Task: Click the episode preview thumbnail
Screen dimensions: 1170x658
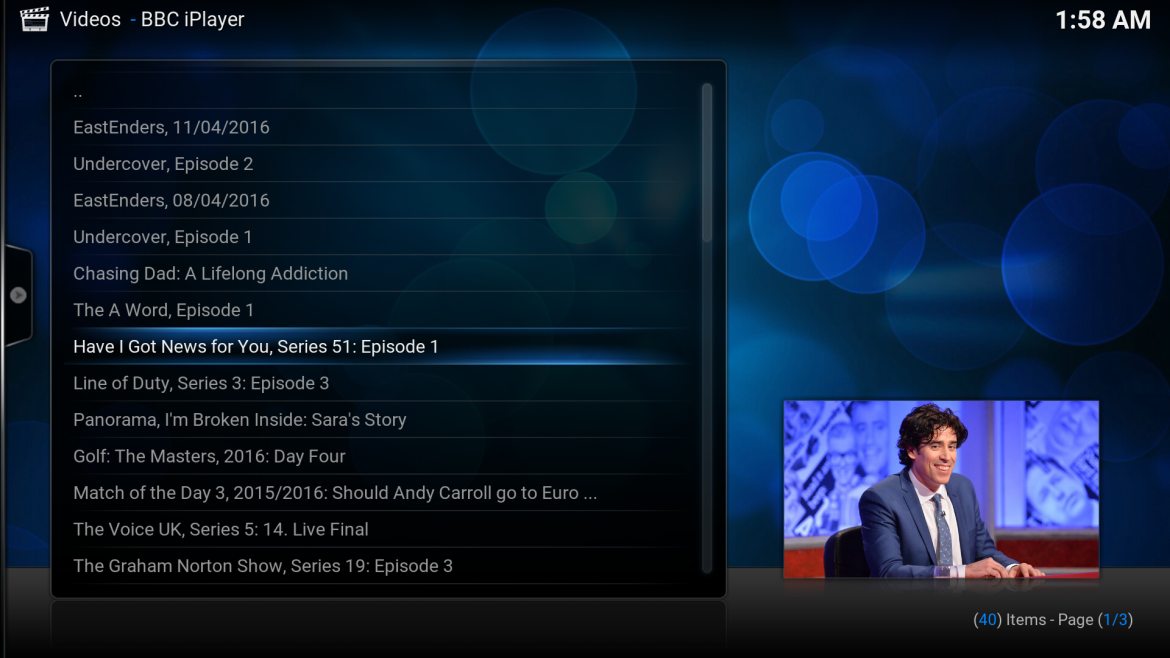Action: (941, 489)
